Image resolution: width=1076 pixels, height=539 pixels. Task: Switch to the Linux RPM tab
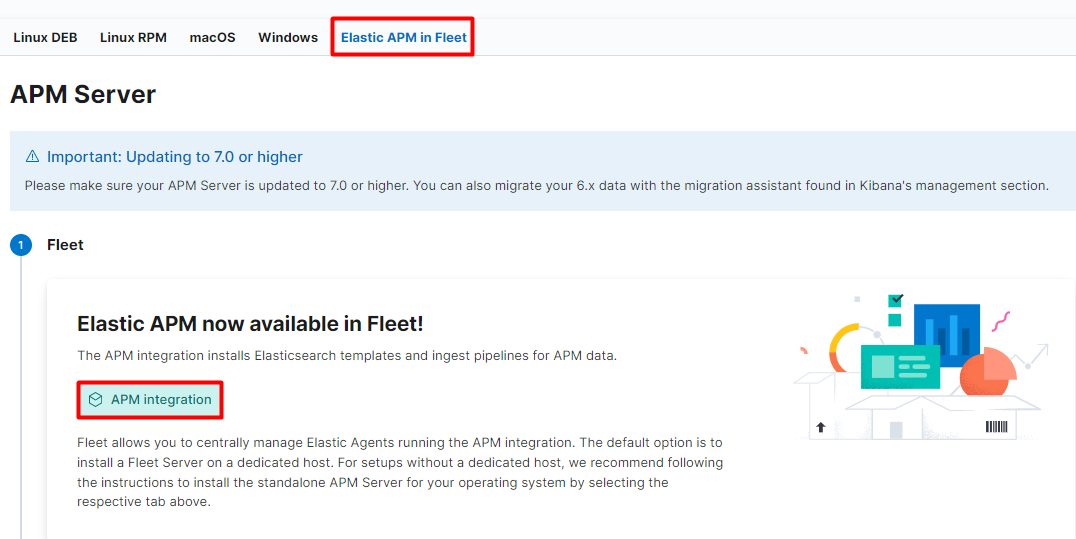tap(133, 38)
